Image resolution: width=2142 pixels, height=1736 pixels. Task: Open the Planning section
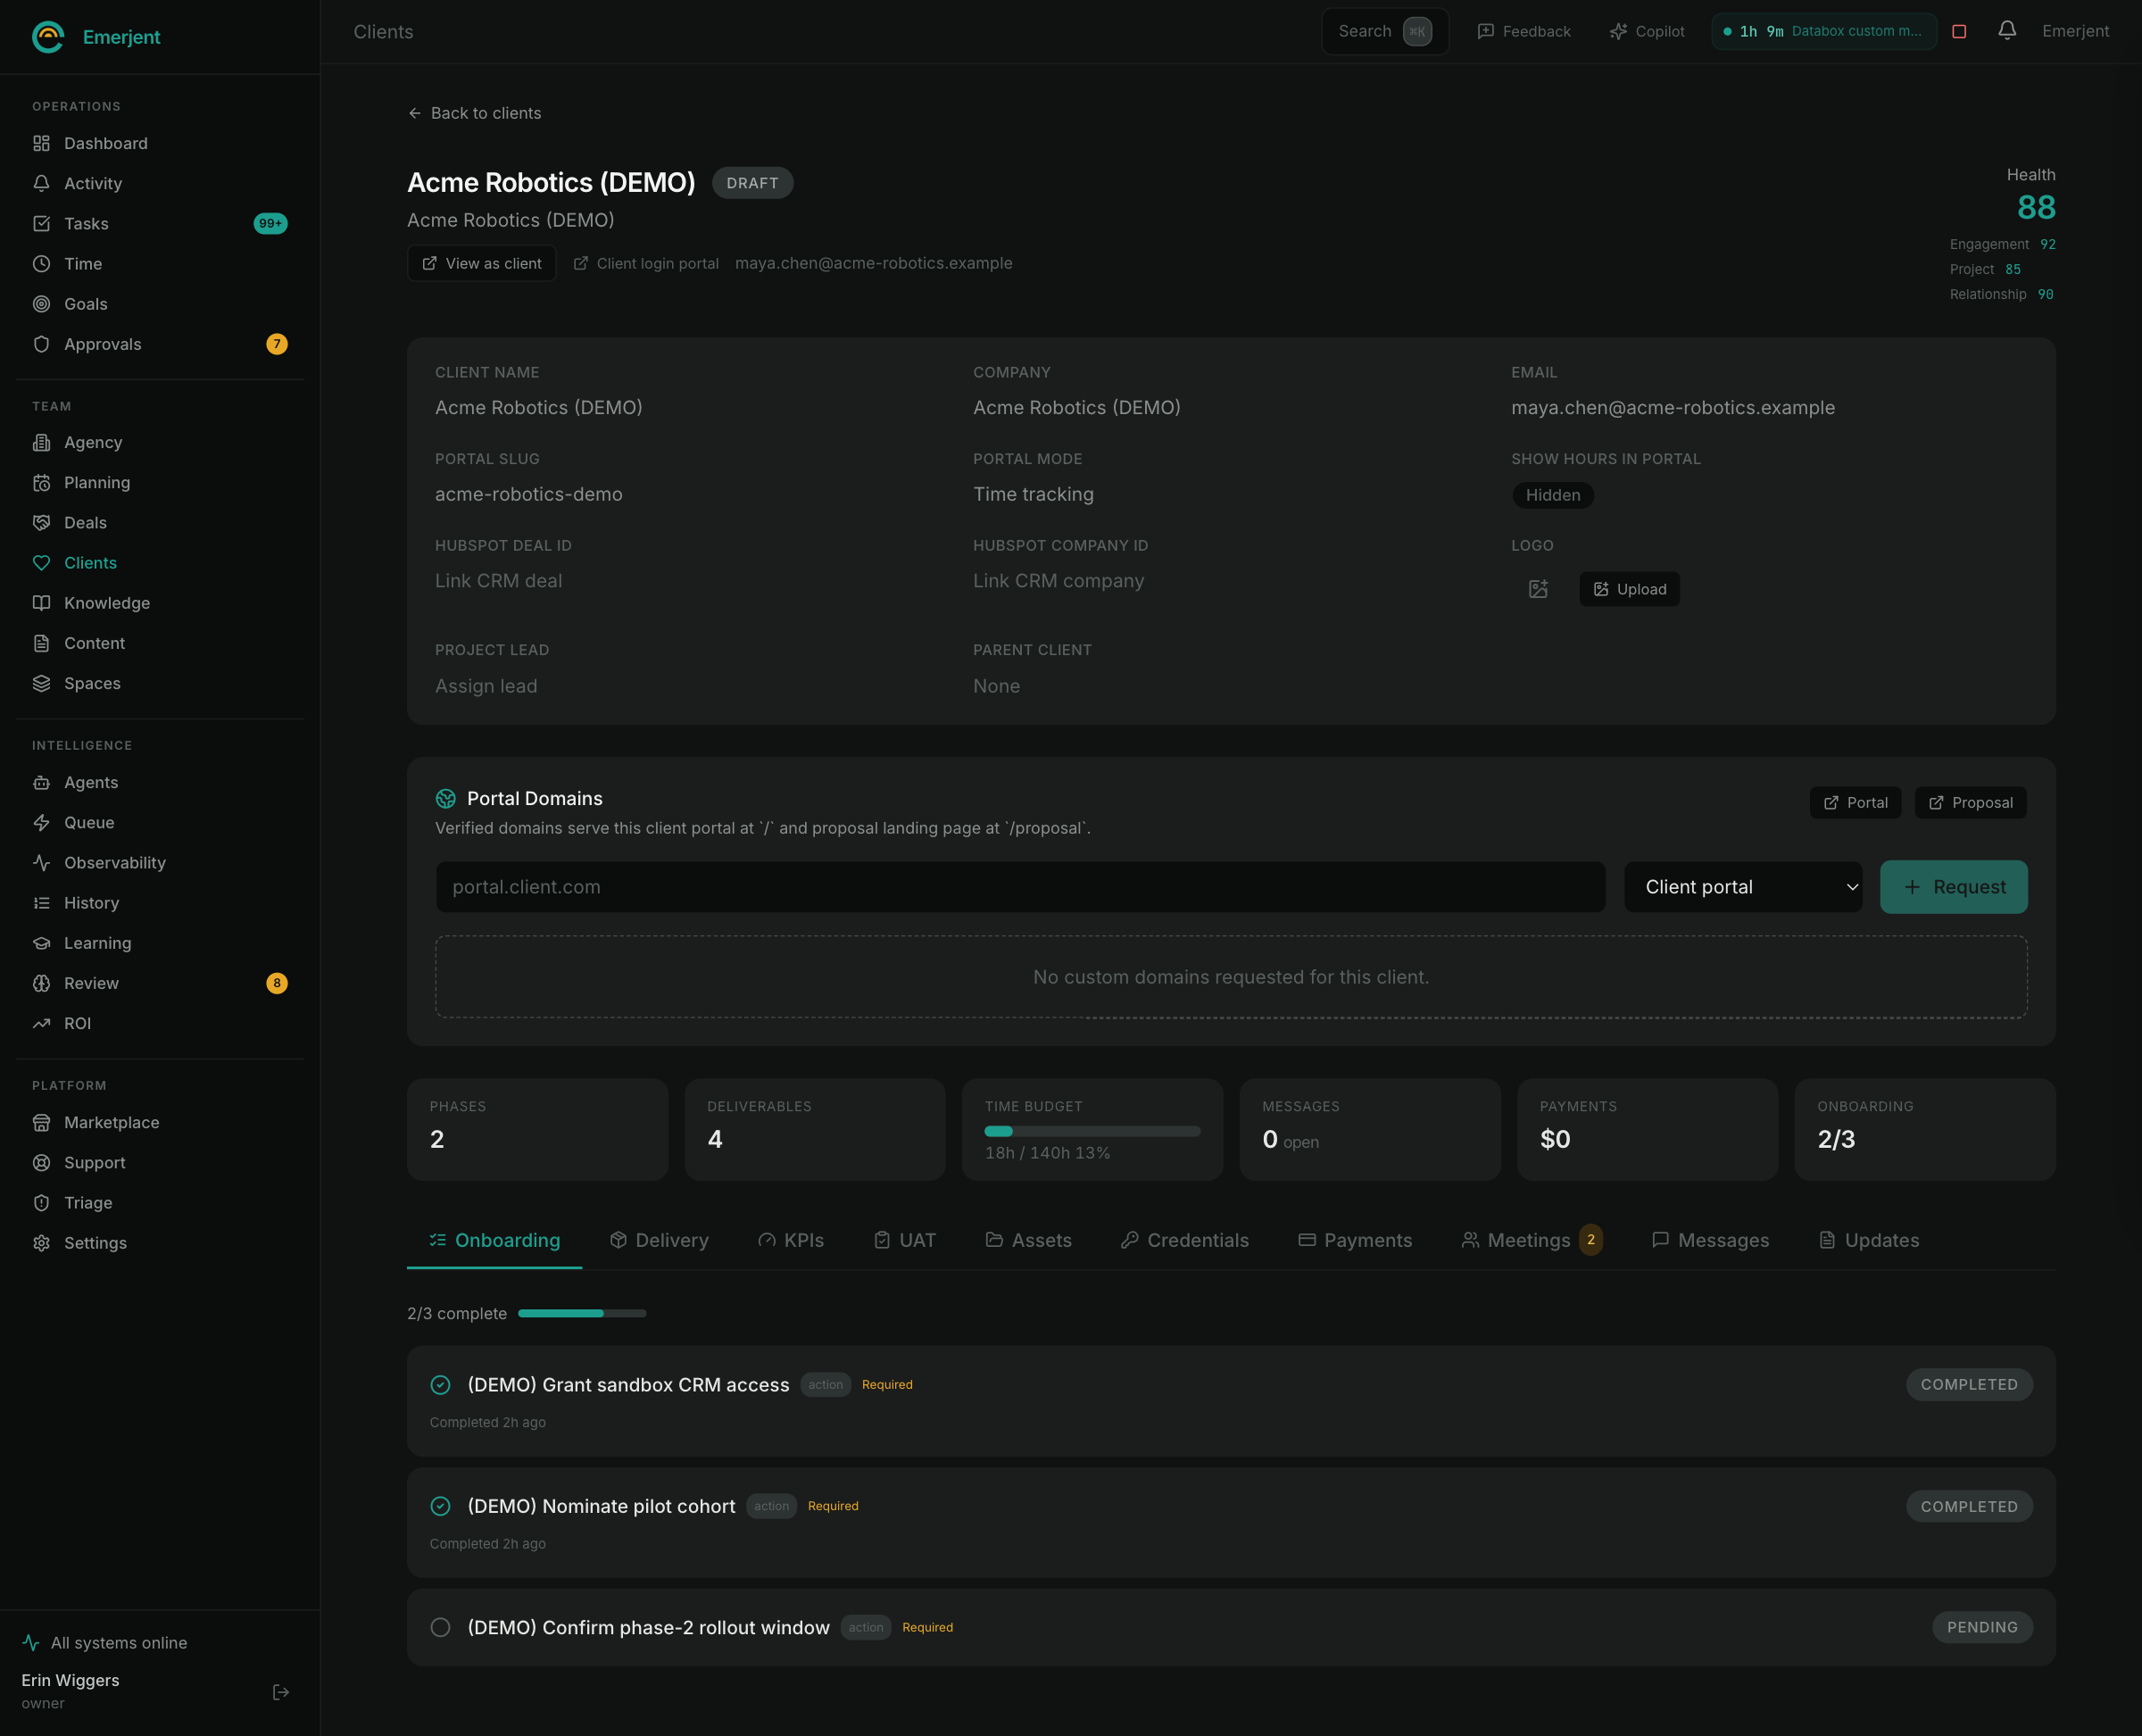[x=160, y=482]
